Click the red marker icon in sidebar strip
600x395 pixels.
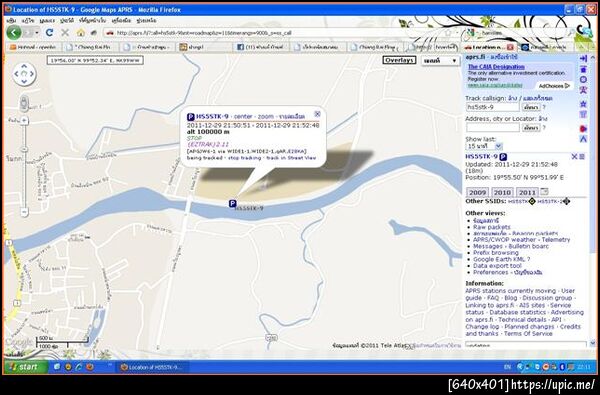coord(583,128)
